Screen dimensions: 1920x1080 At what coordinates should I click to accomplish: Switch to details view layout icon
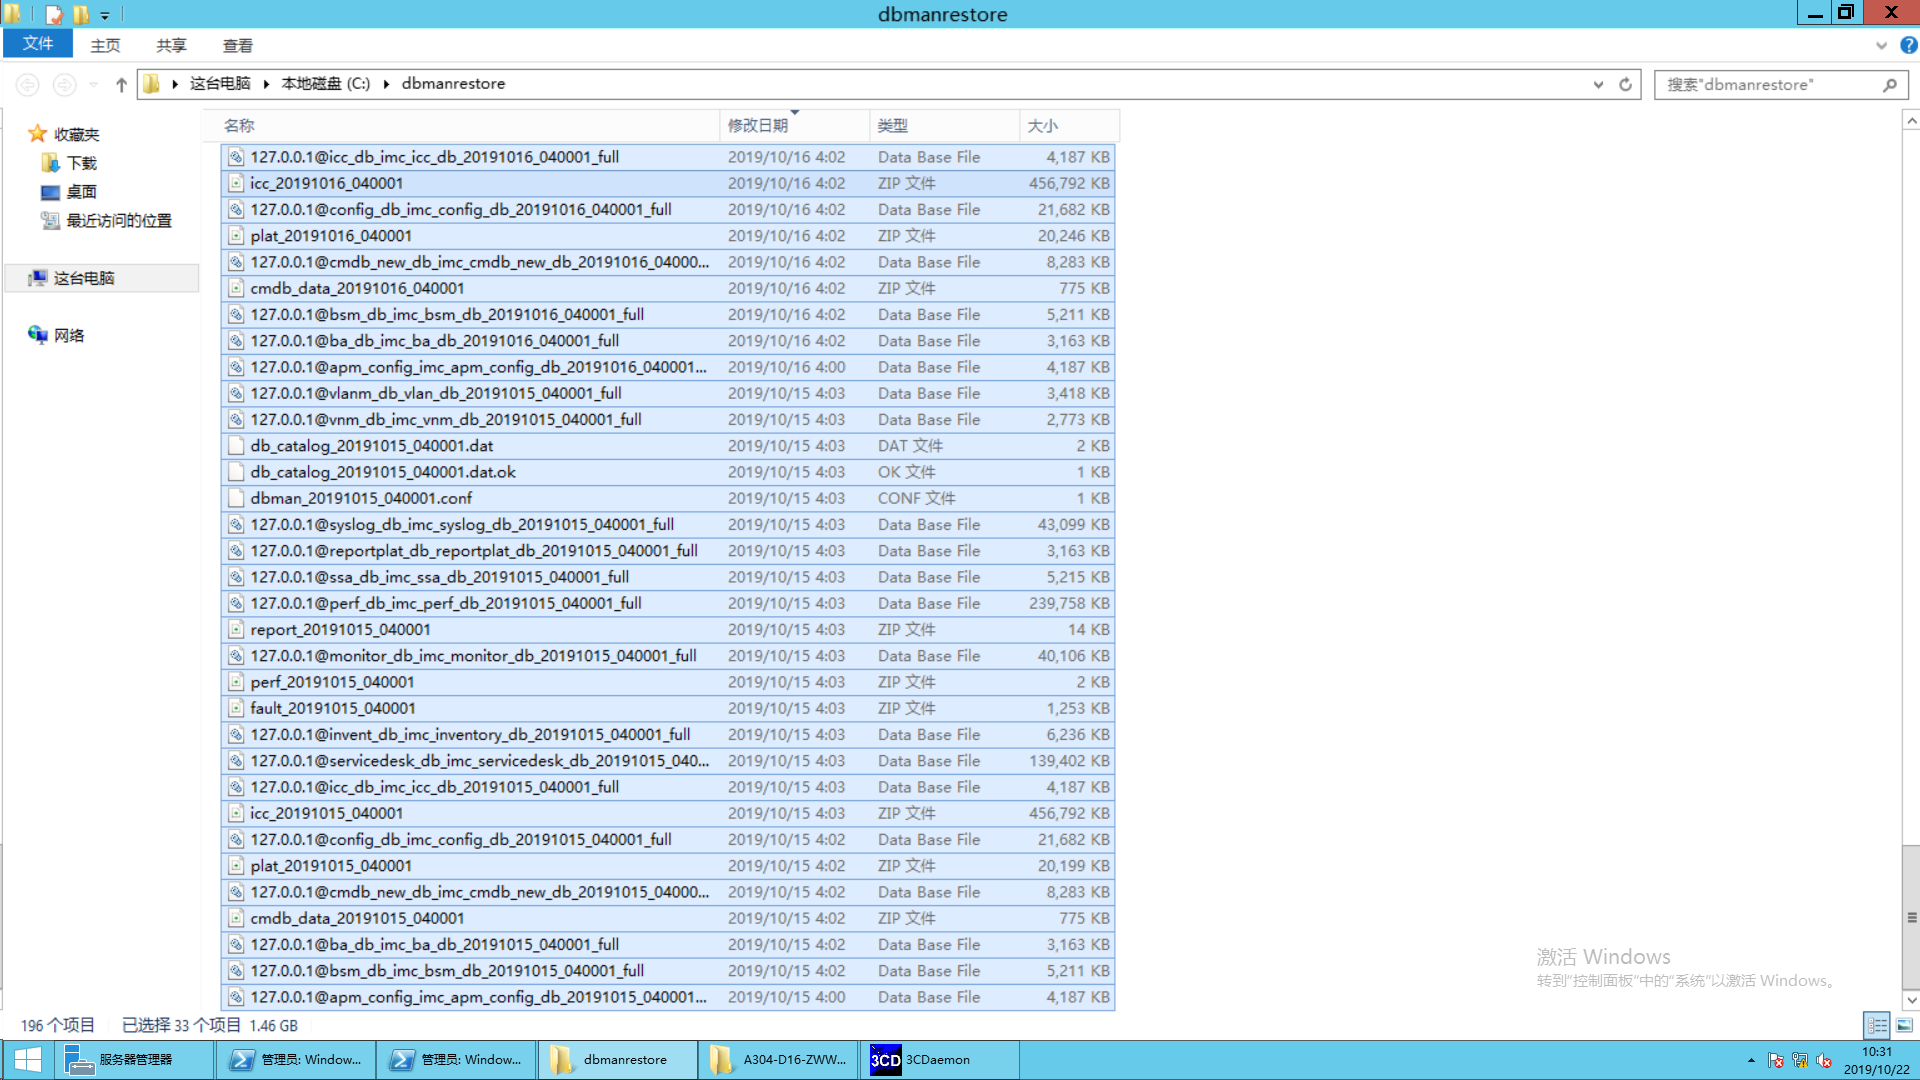tap(1877, 1025)
